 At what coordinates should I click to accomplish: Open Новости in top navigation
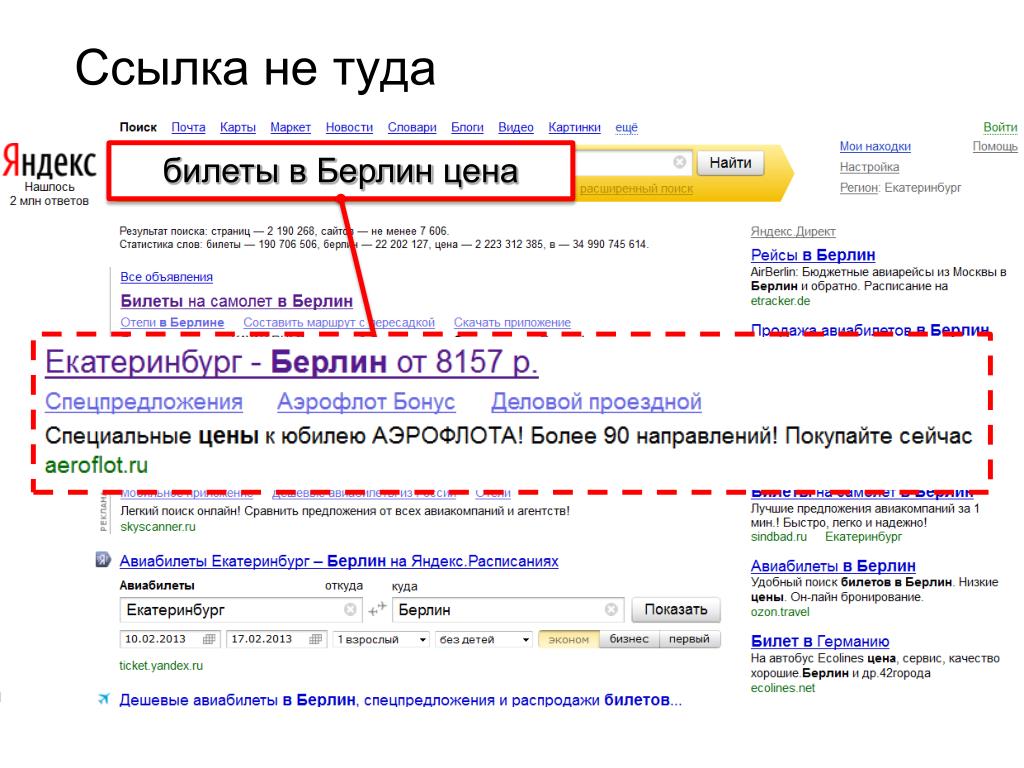pyautogui.click(x=349, y=127)
